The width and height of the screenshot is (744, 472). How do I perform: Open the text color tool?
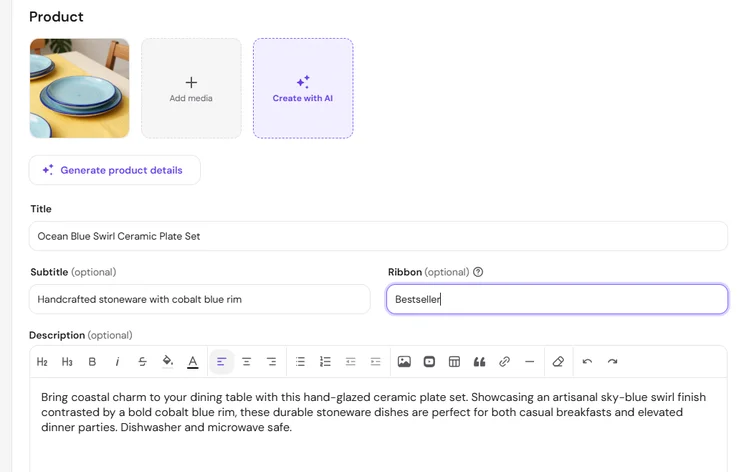(x=193, y=362)
